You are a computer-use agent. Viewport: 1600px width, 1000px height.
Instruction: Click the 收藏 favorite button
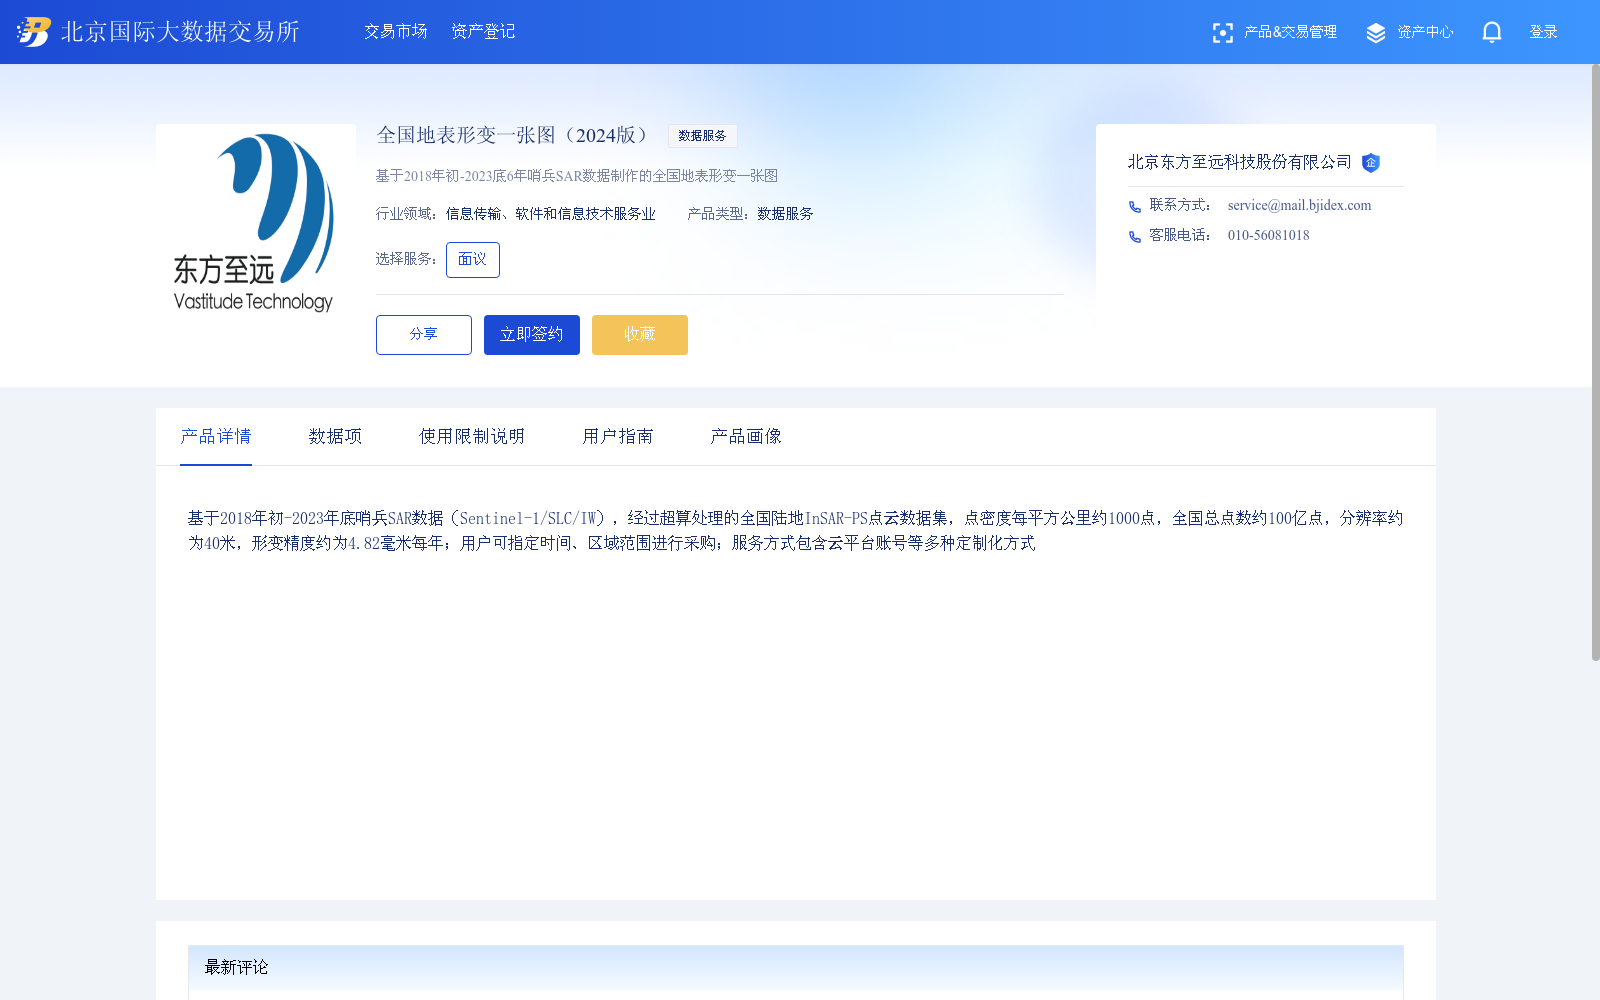(640, 335)
